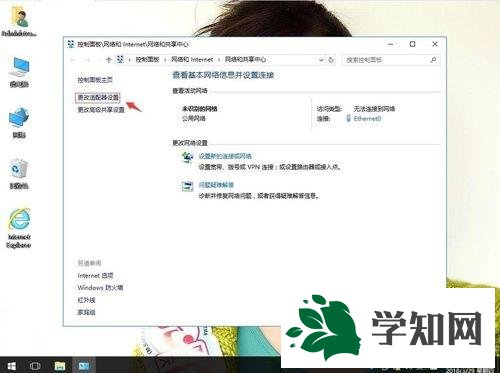Select the 回收站 desktop icon
This screenshot has width=500, height=373.
click(x=19, y=173)
